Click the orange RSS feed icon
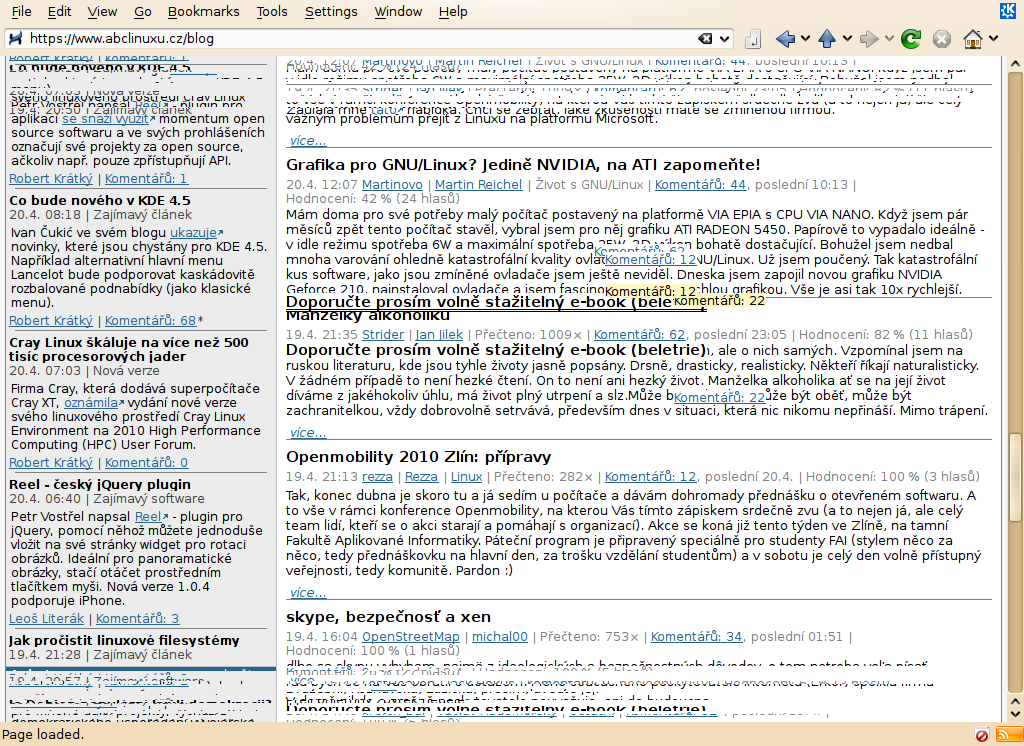 1008,735
